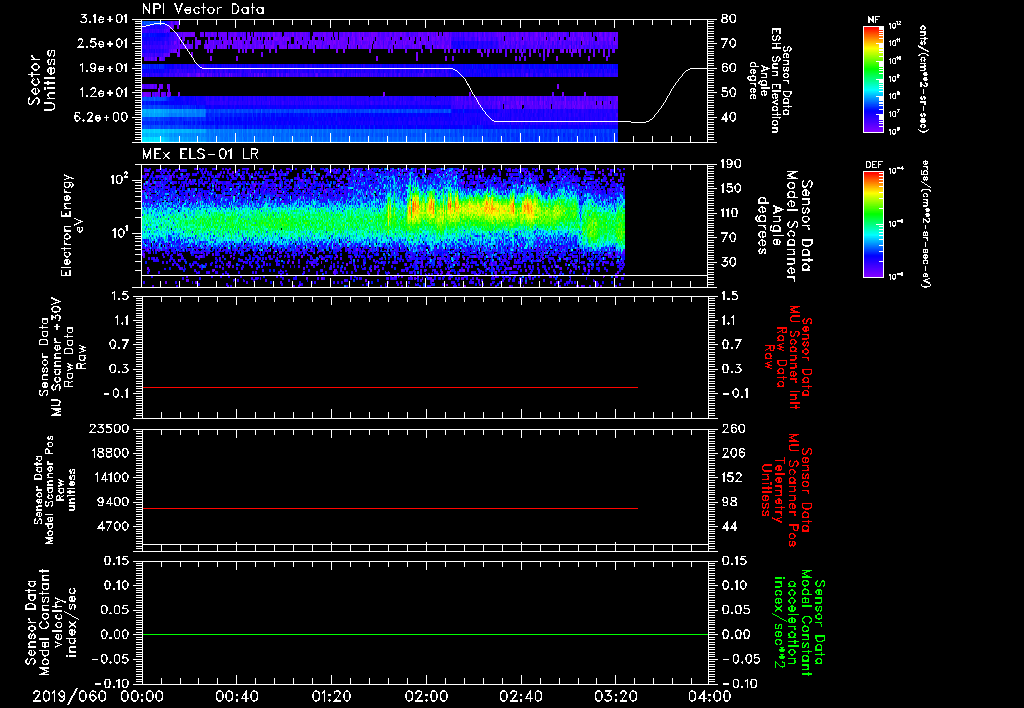Image resolution: width=1024 pixels, height=708 pixels.
Task: Click the "00:00" time tick label
Action: click(x=142, y=696)
